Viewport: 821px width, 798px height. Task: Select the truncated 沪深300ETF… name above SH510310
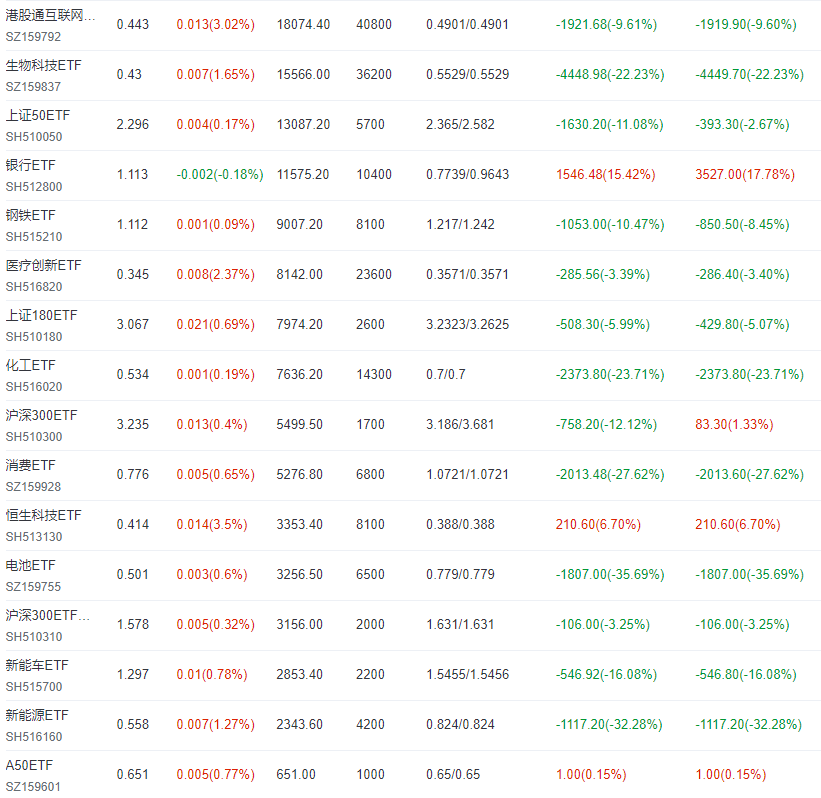pyautogui.click(x=48, y=615)
